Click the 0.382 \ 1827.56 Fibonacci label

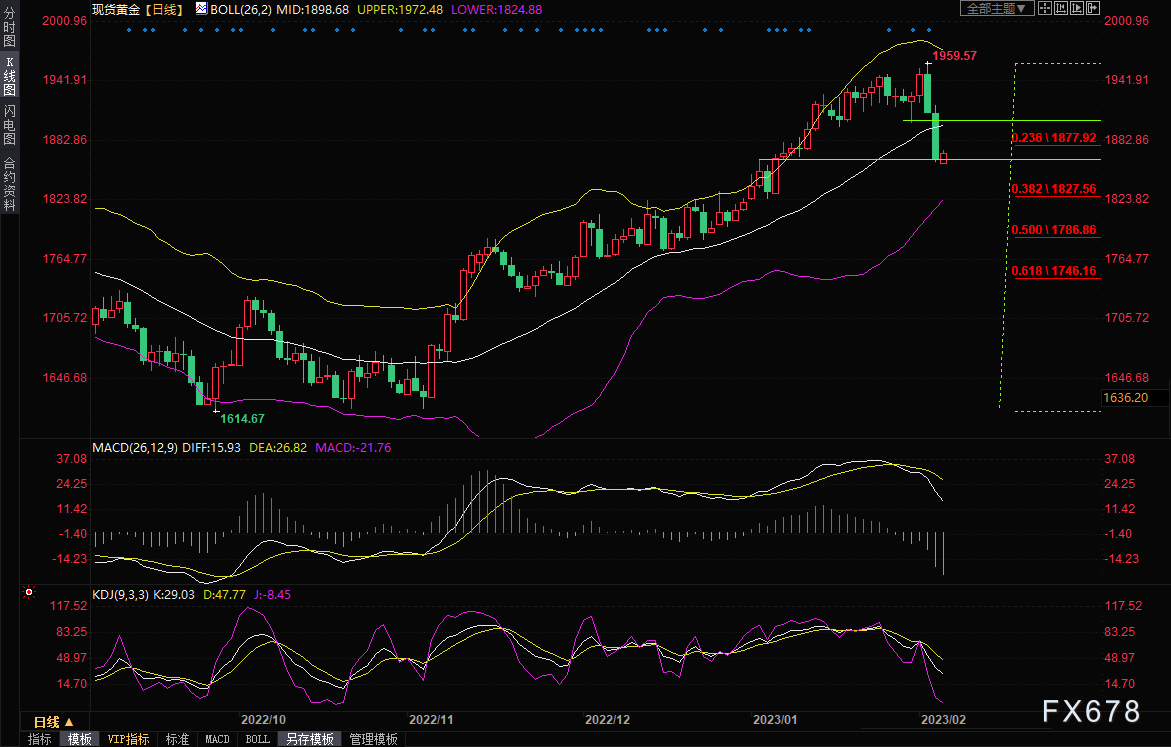(1054, 189)
